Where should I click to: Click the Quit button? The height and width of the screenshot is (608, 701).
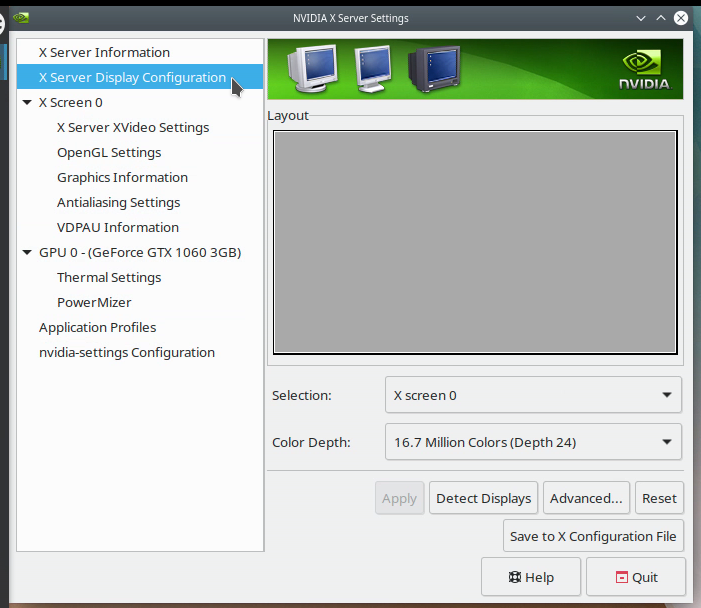636,577
